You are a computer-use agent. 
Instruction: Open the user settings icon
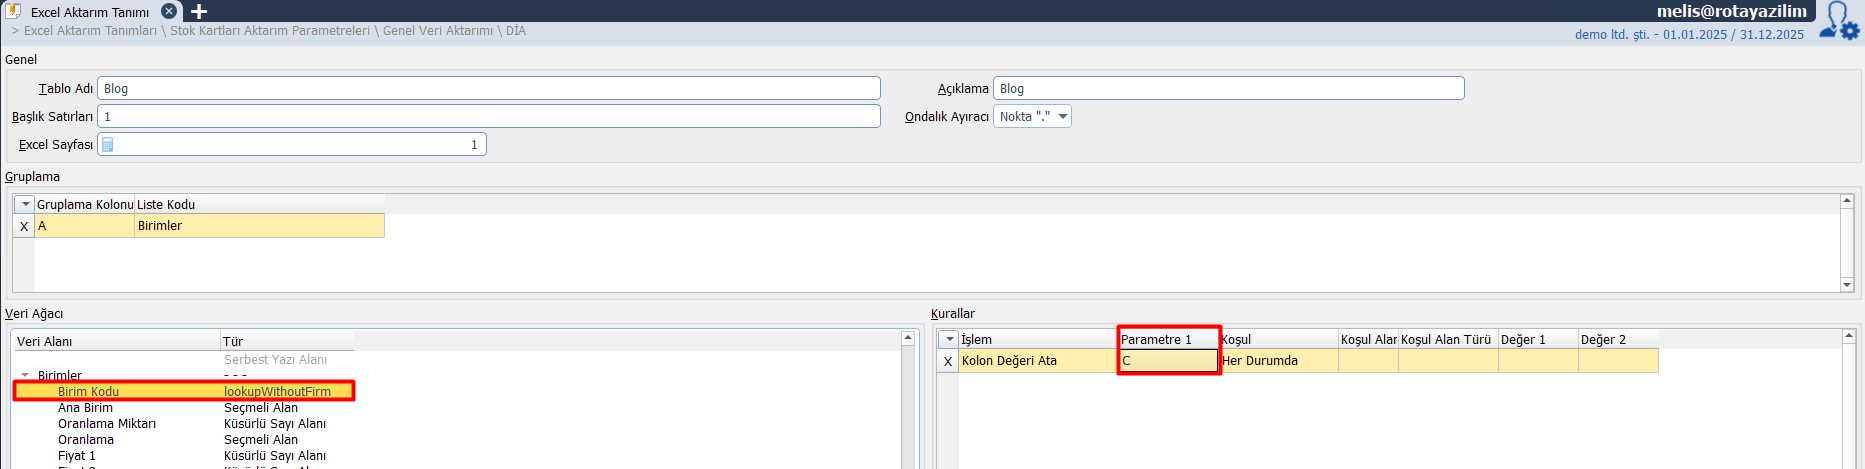1839,21
